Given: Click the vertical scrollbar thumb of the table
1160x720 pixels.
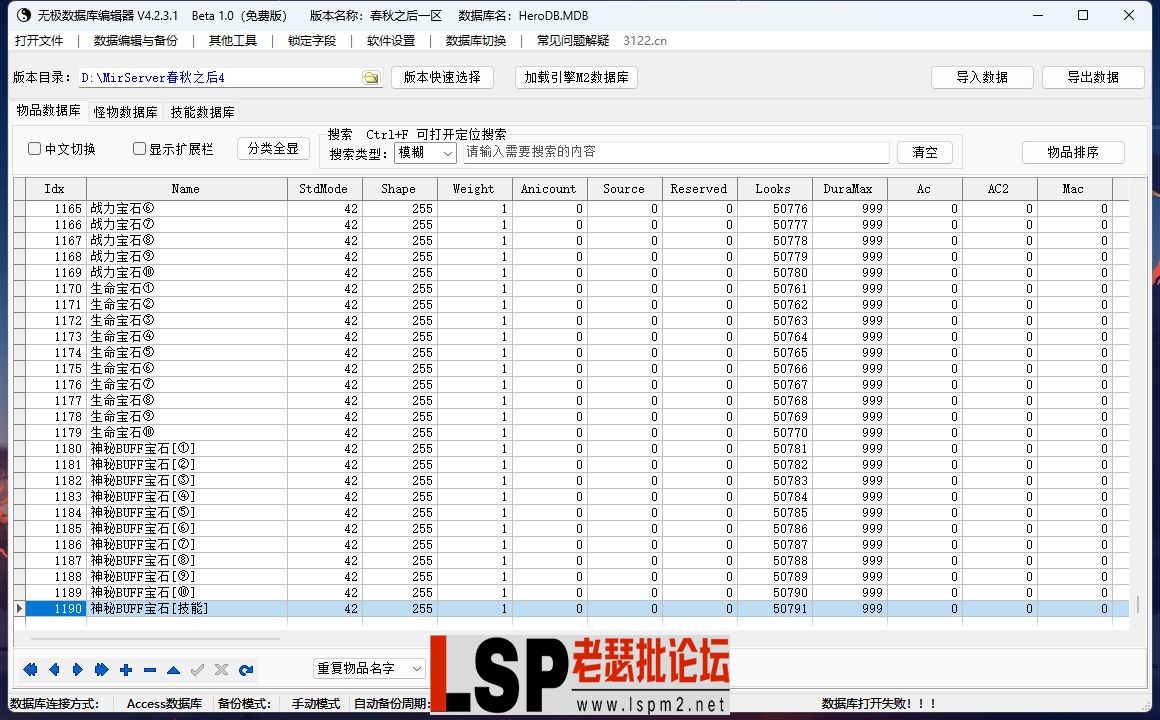Looking at the screenshot, I should click(x=1138, y=605).
